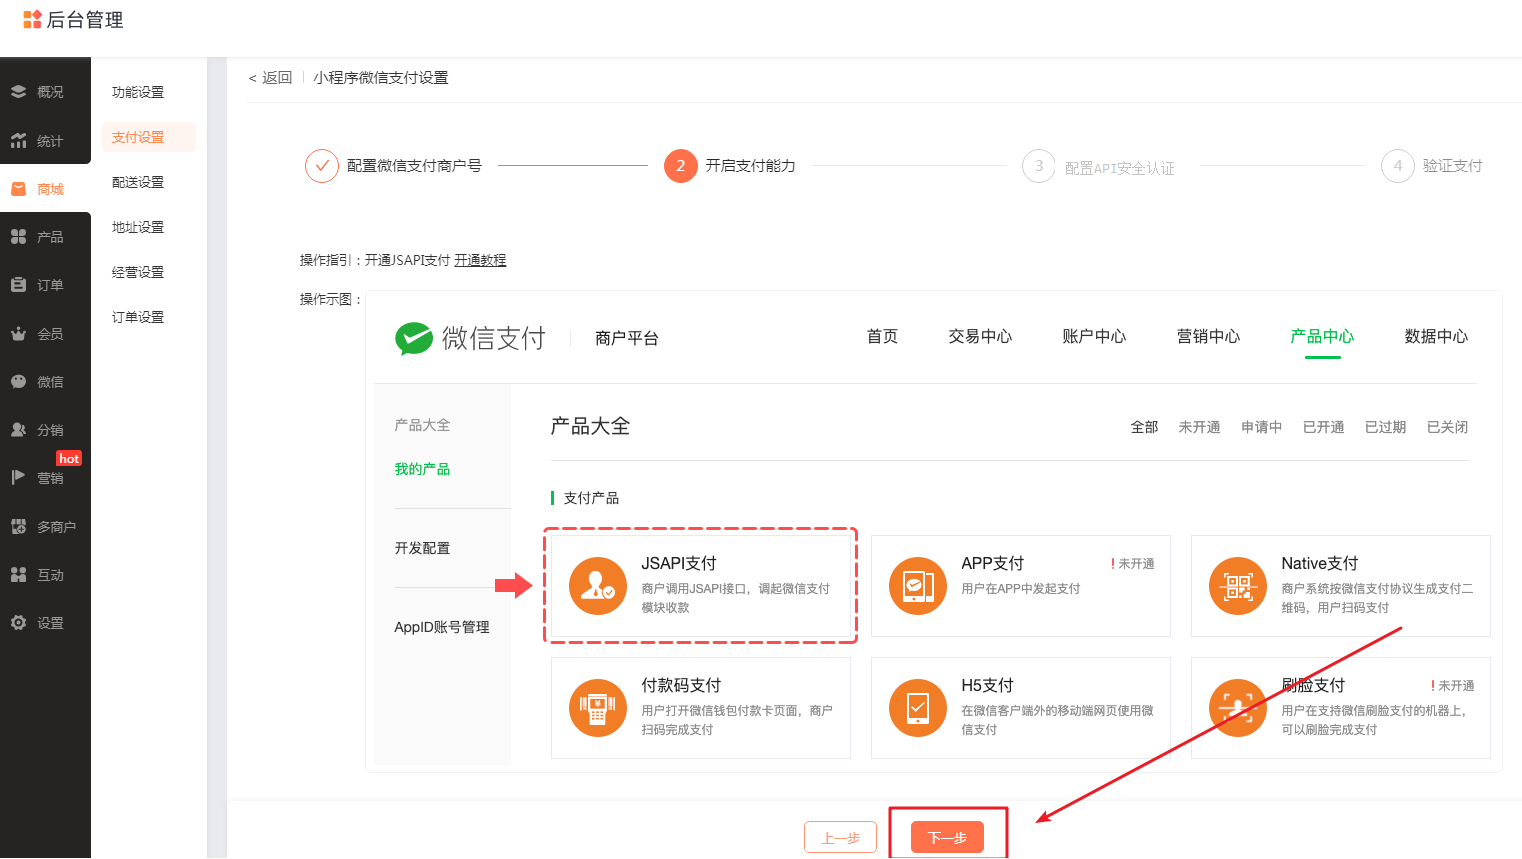Click the 统计 chart icon

pos(18,141)
